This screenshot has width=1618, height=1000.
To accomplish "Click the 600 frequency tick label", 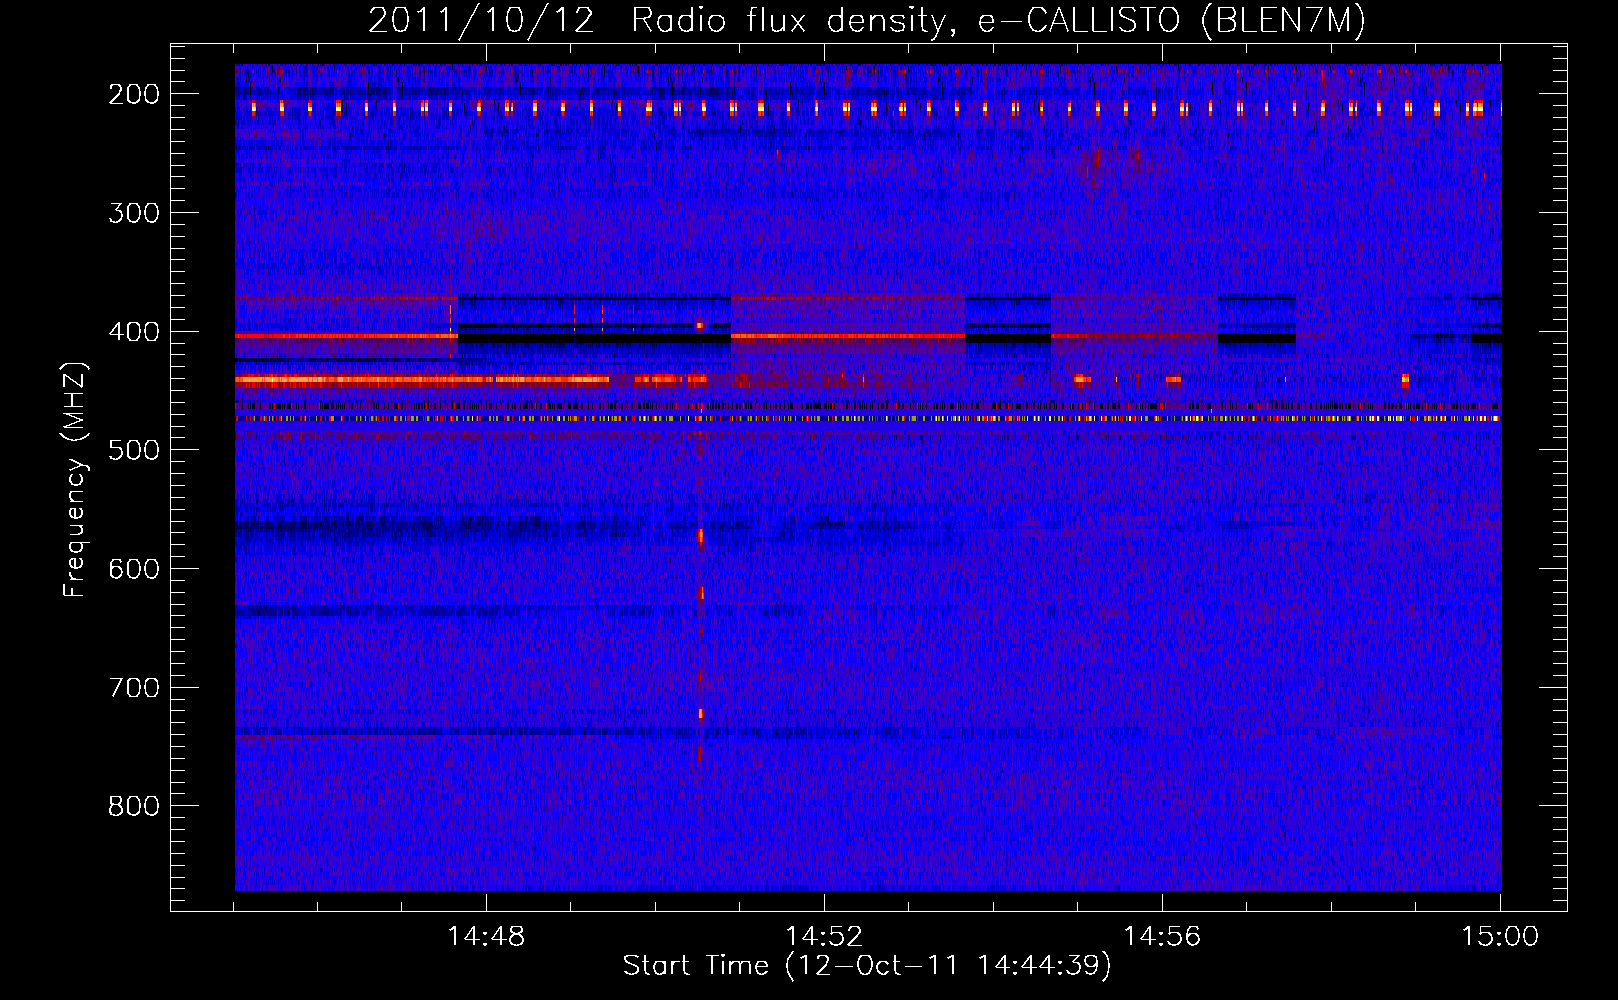I will click(x=133, y=569).
